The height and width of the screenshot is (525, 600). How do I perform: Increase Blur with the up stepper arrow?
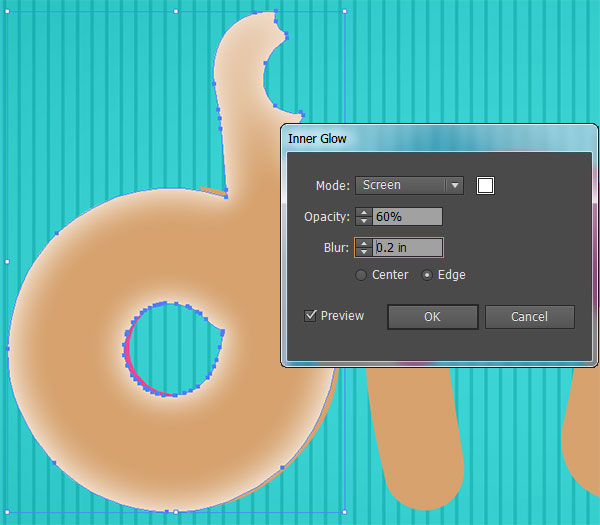pos(364,242)
